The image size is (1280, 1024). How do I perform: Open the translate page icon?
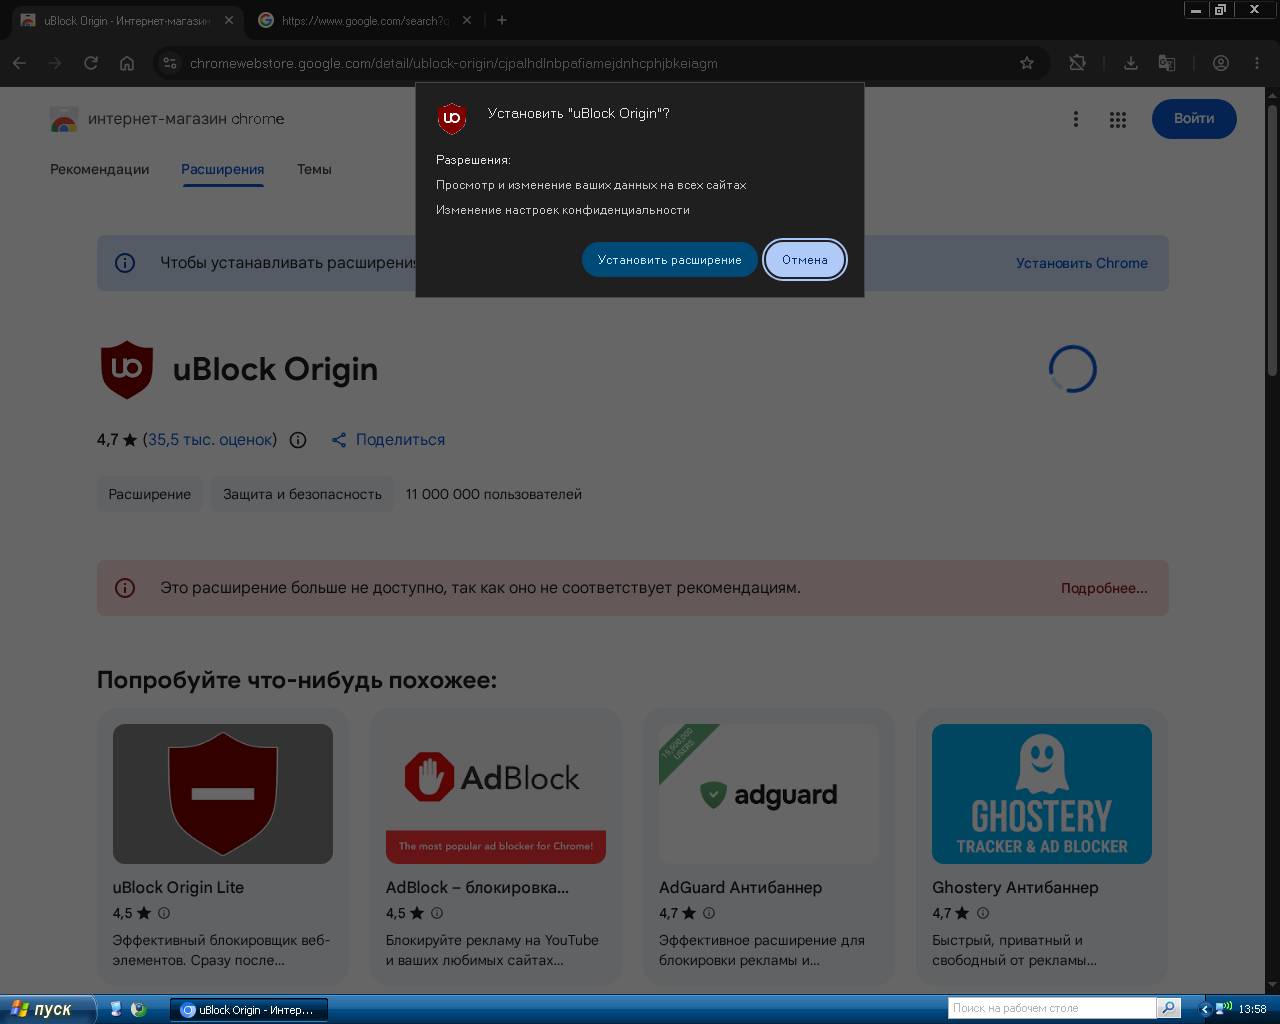(1167, 63)
